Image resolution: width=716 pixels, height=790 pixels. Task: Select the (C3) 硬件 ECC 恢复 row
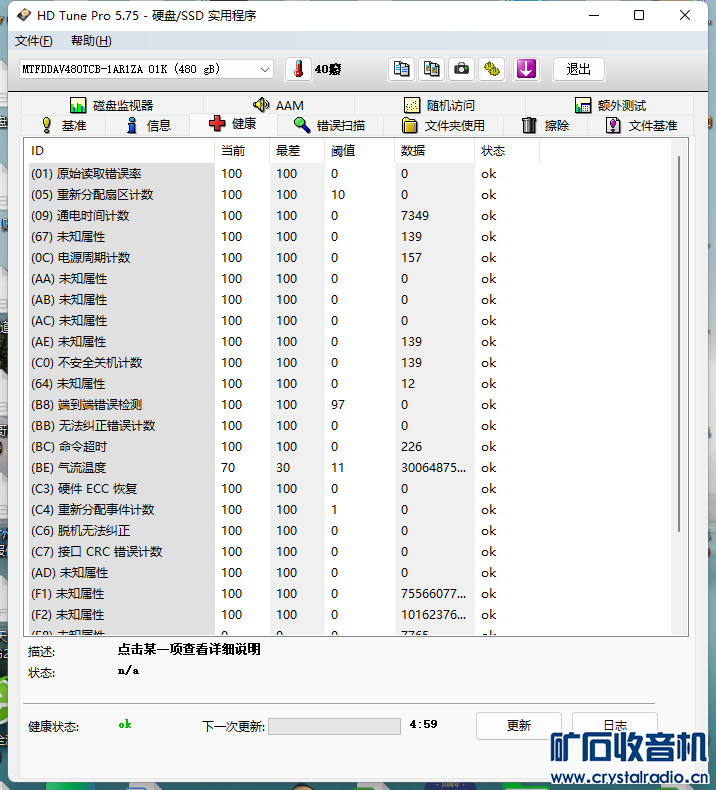pos(349,489)
